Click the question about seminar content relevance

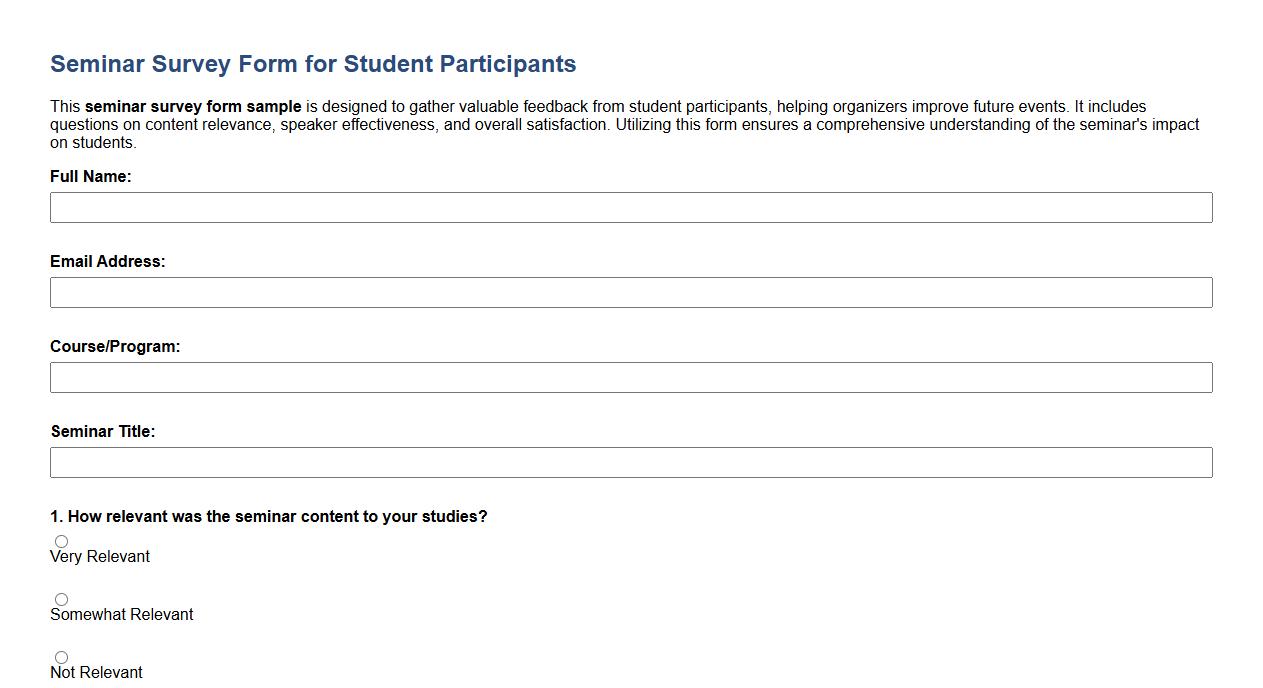coord(268,516)
